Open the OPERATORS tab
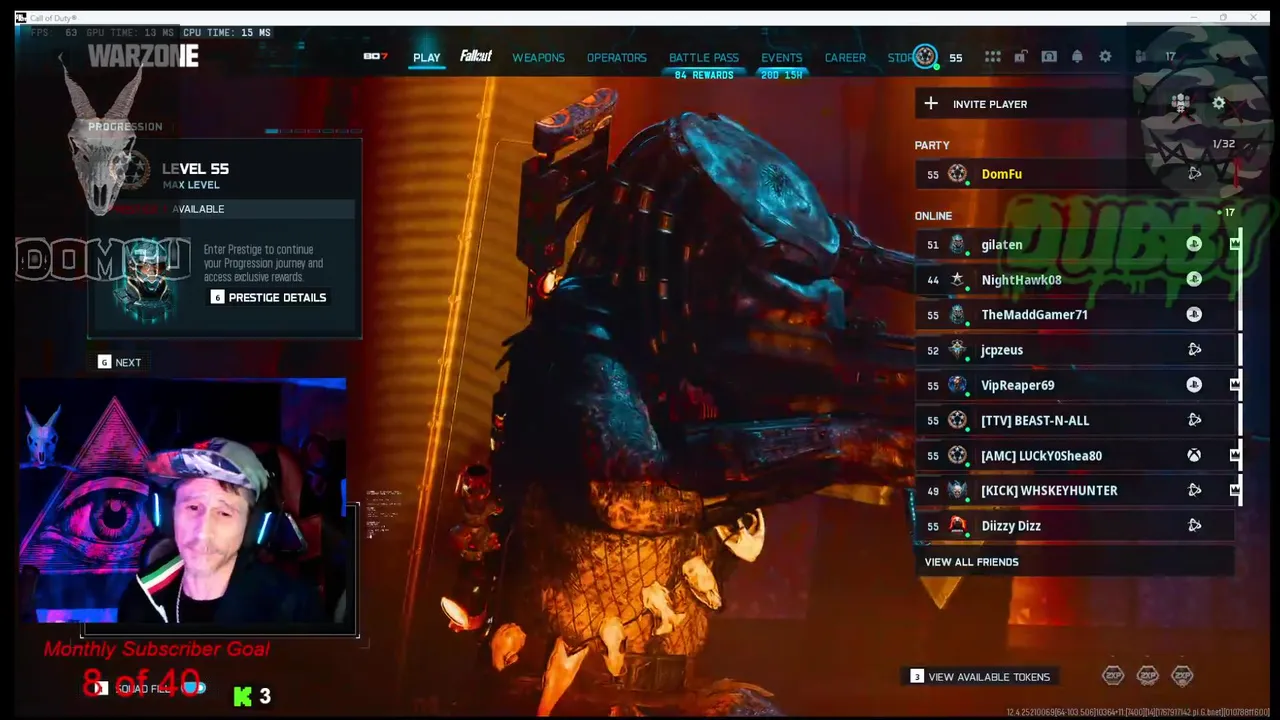Image resolution: width=1280 pixels, height=720 pixels. tap(617, 58)
